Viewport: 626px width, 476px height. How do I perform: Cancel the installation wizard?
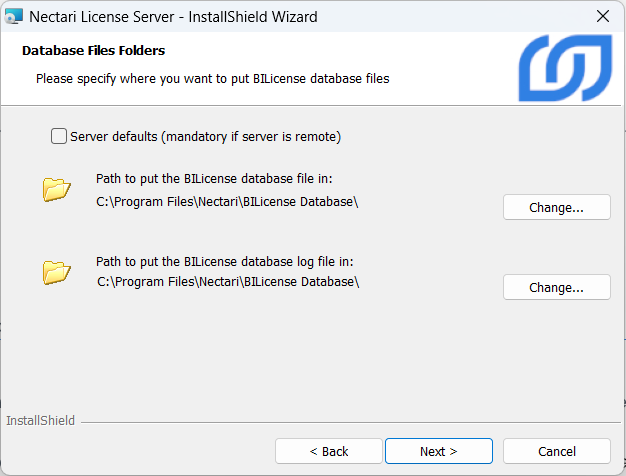coord(556,451)
